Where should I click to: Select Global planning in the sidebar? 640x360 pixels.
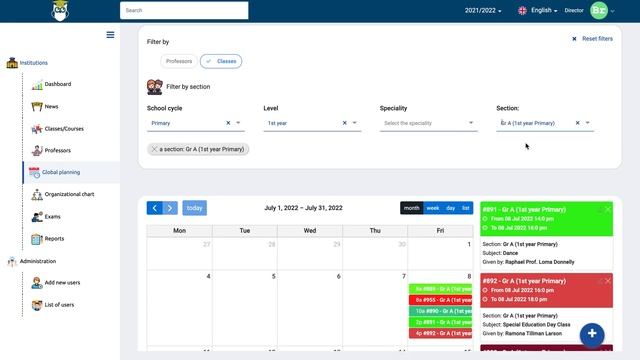72,172
